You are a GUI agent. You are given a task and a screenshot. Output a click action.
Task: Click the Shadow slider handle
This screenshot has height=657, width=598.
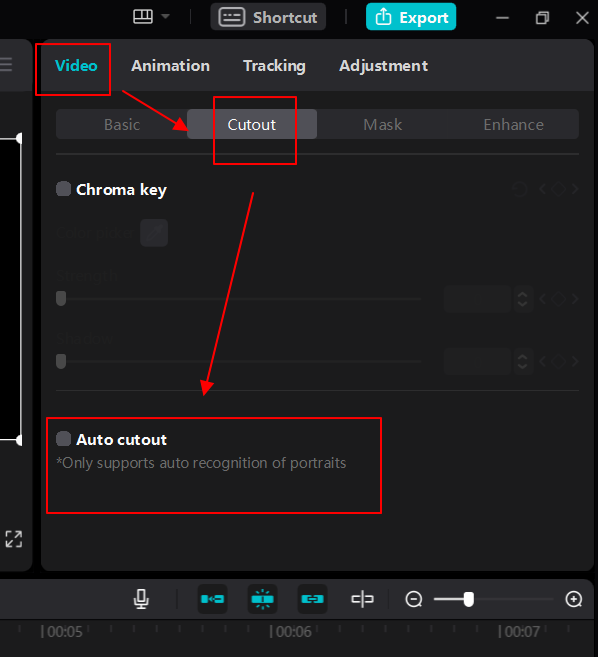click(61, 361)
